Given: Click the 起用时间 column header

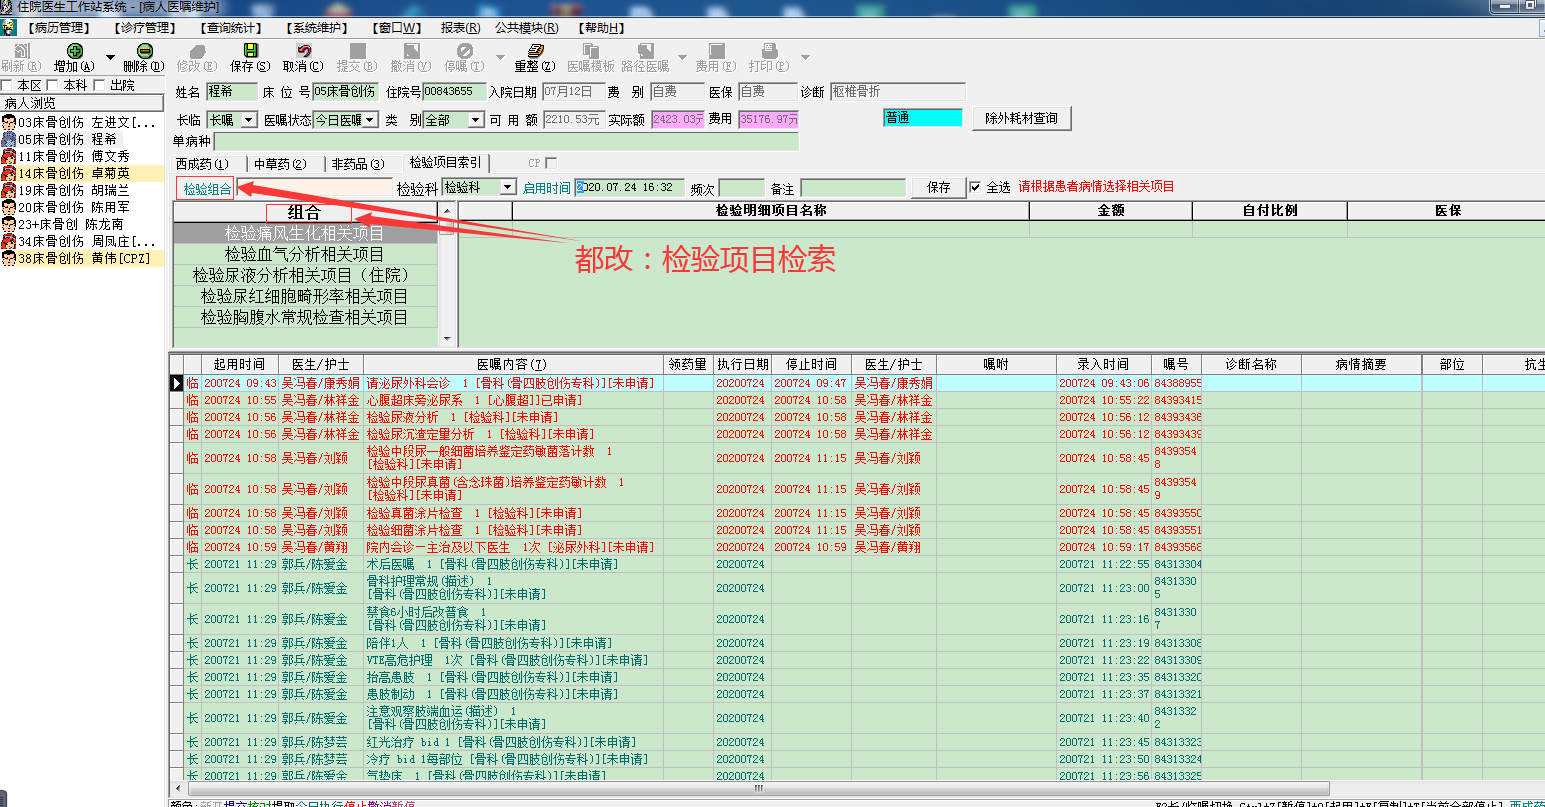Looking at the screenshot, I should pyautogui.click(x=240, y=365).
